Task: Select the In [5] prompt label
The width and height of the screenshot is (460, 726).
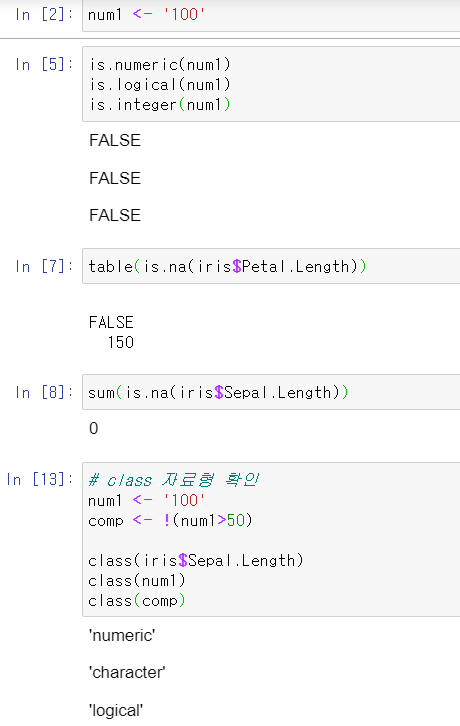Action: pos(44,64)
